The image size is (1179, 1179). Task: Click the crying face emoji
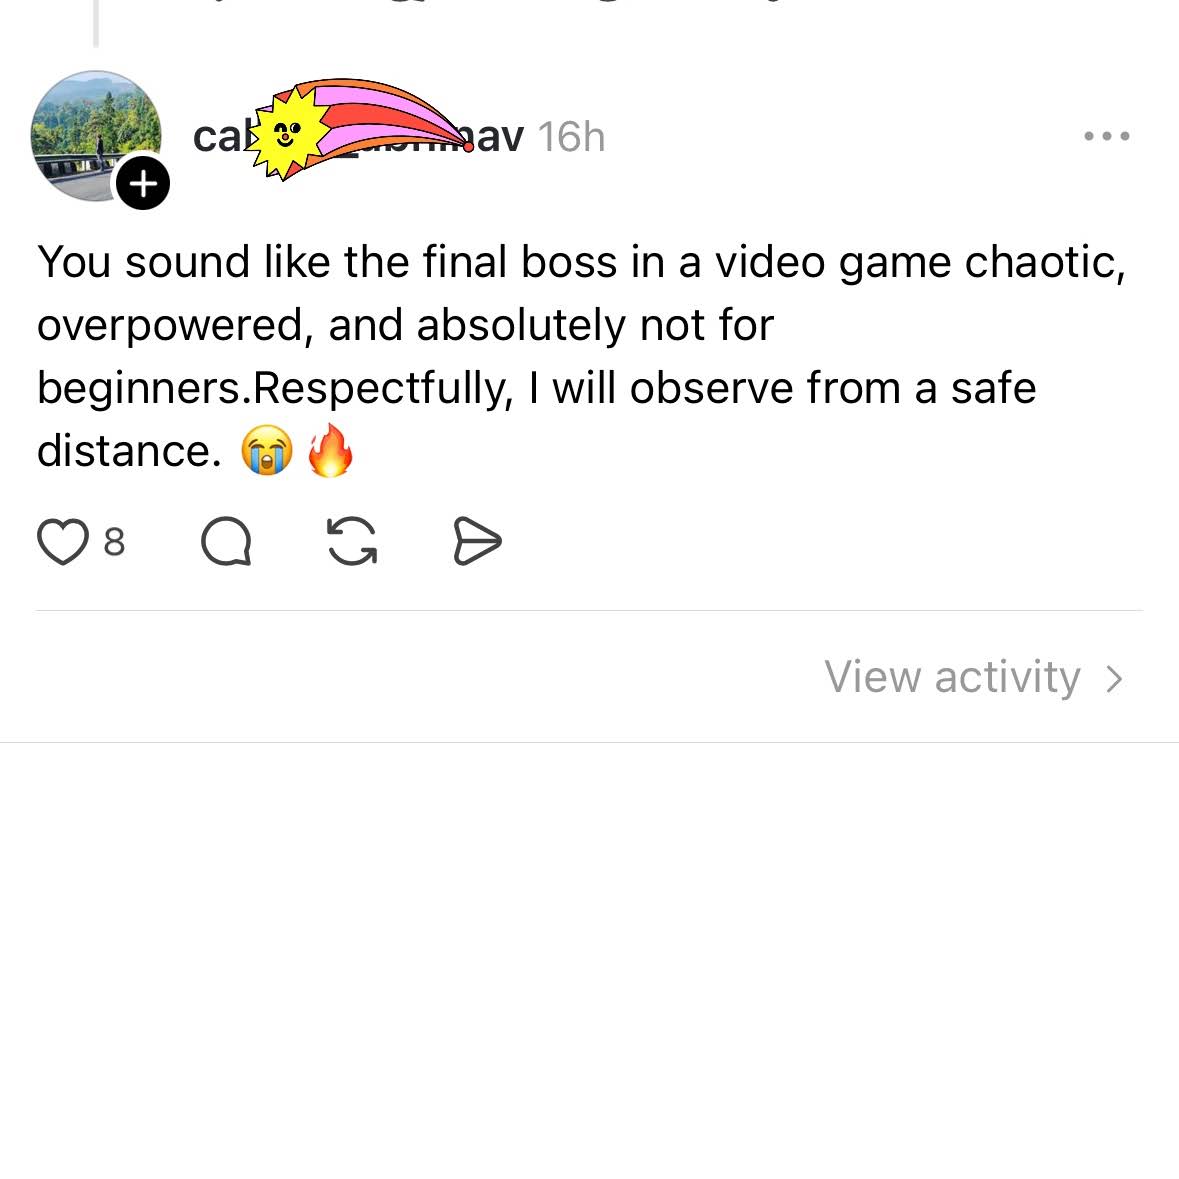pyautogui.click(x=267, y=450)
